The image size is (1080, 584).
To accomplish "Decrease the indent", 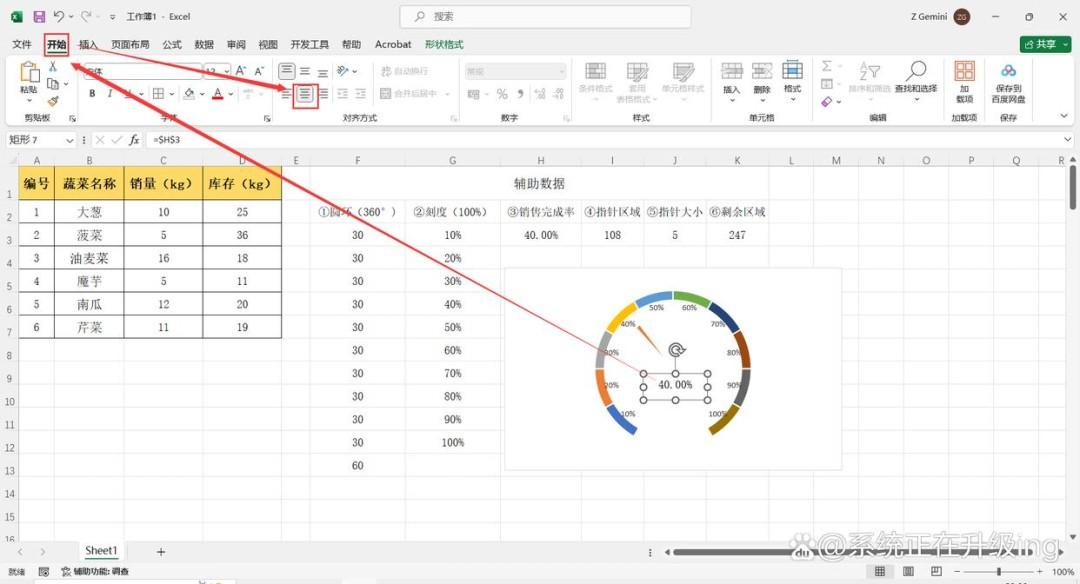I will click(342, 94).
